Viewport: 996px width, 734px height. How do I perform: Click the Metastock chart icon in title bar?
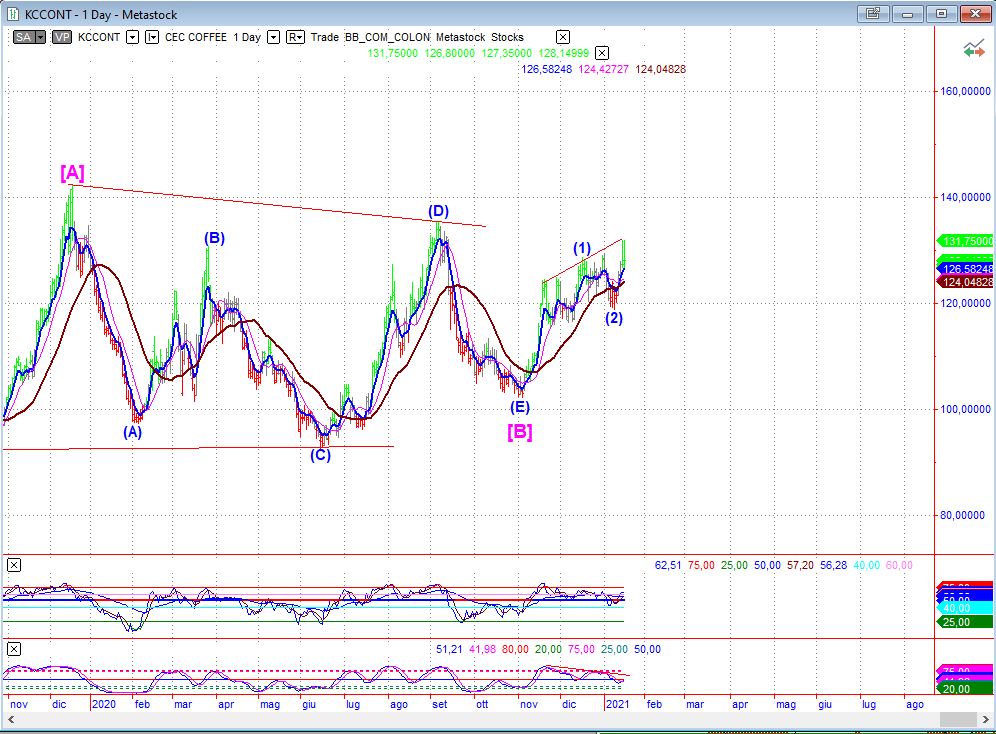click(x=12, y=13)
